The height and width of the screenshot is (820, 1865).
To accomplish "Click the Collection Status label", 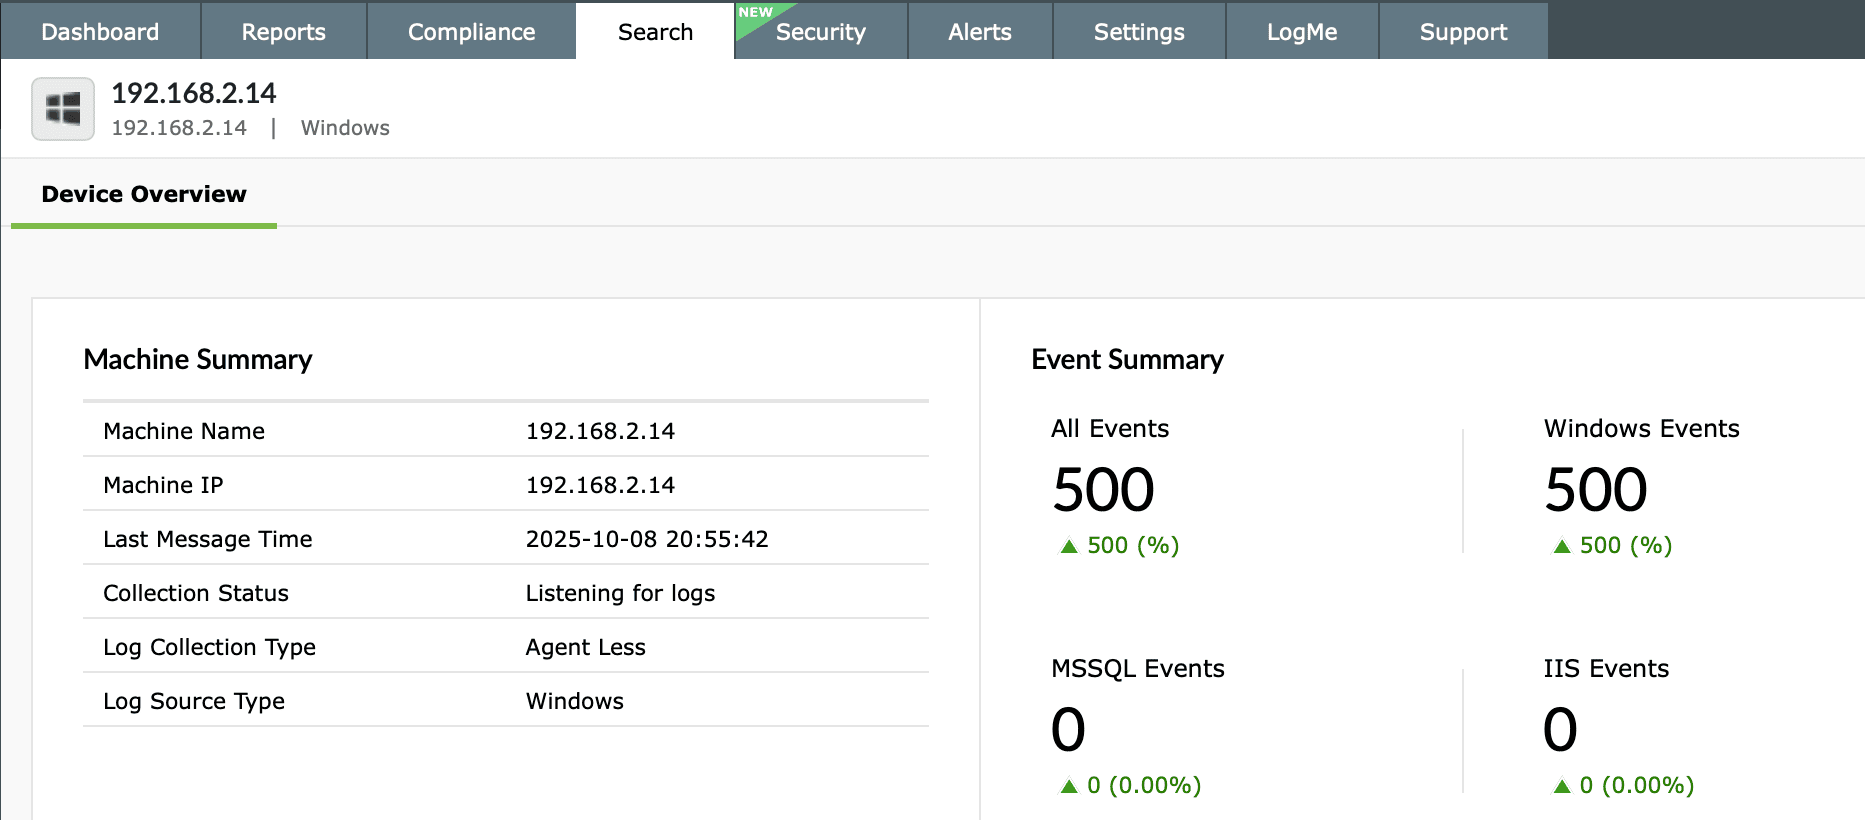I will tap(196, 593).
